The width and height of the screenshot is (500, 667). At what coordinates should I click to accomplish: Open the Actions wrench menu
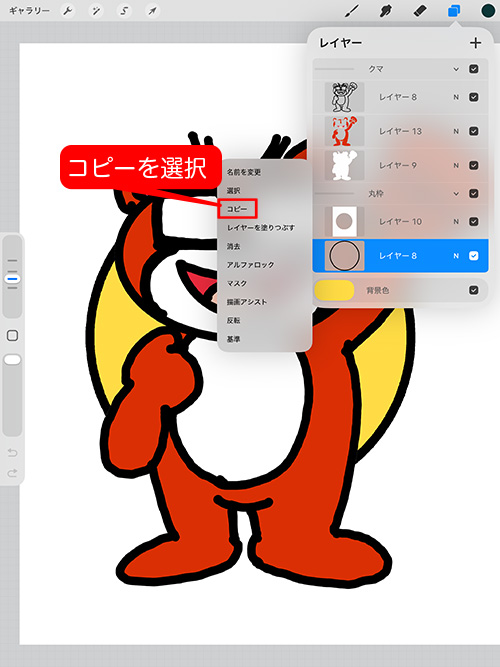(x=68, y=11)
